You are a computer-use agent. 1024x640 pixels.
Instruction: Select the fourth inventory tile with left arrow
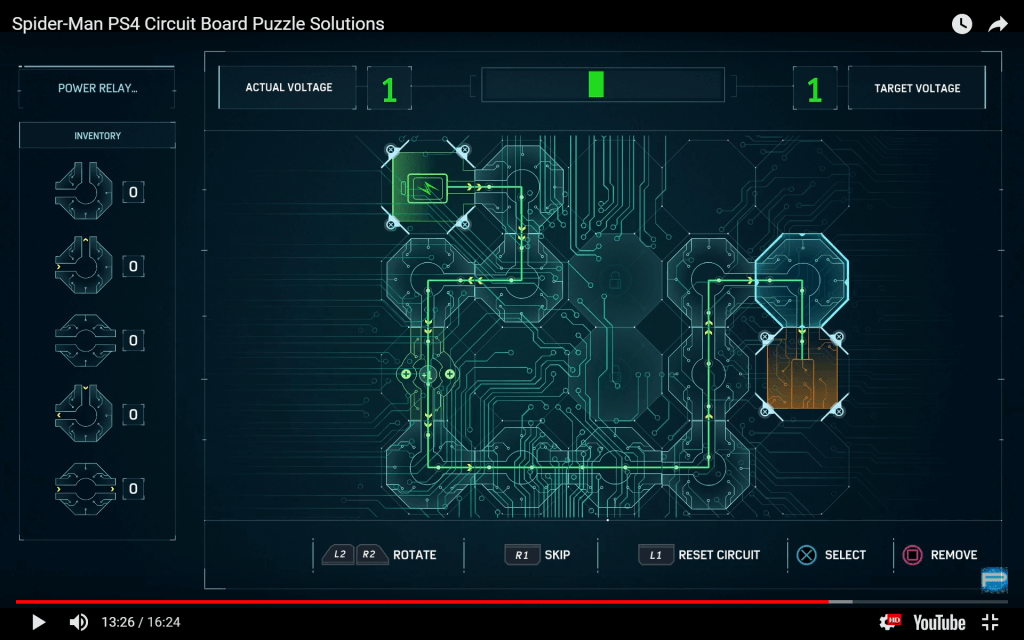click(84, 413)
